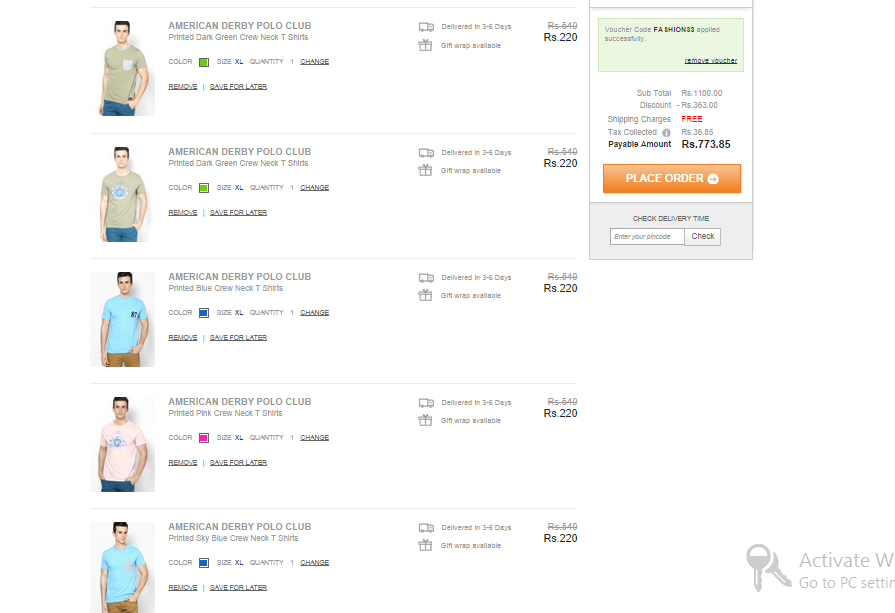
Task: Open Printed Pink shirt product thumbnail
Action: click(122, 444)
